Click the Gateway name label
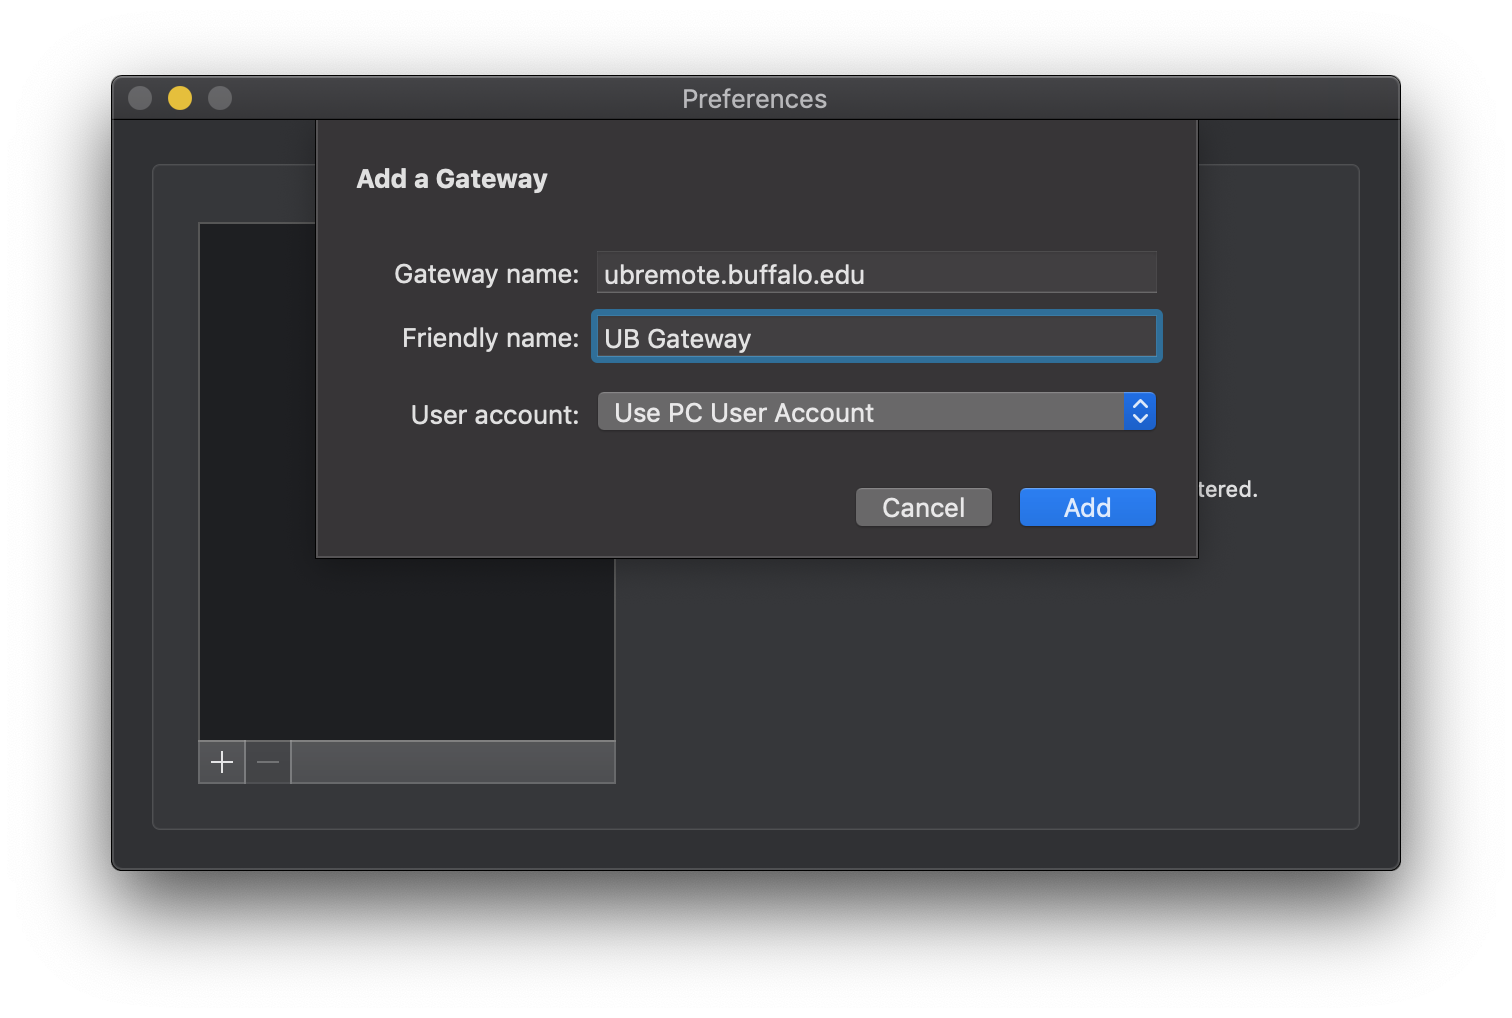This screenshot has height=1018, width=1512. (x=486, y=274)
